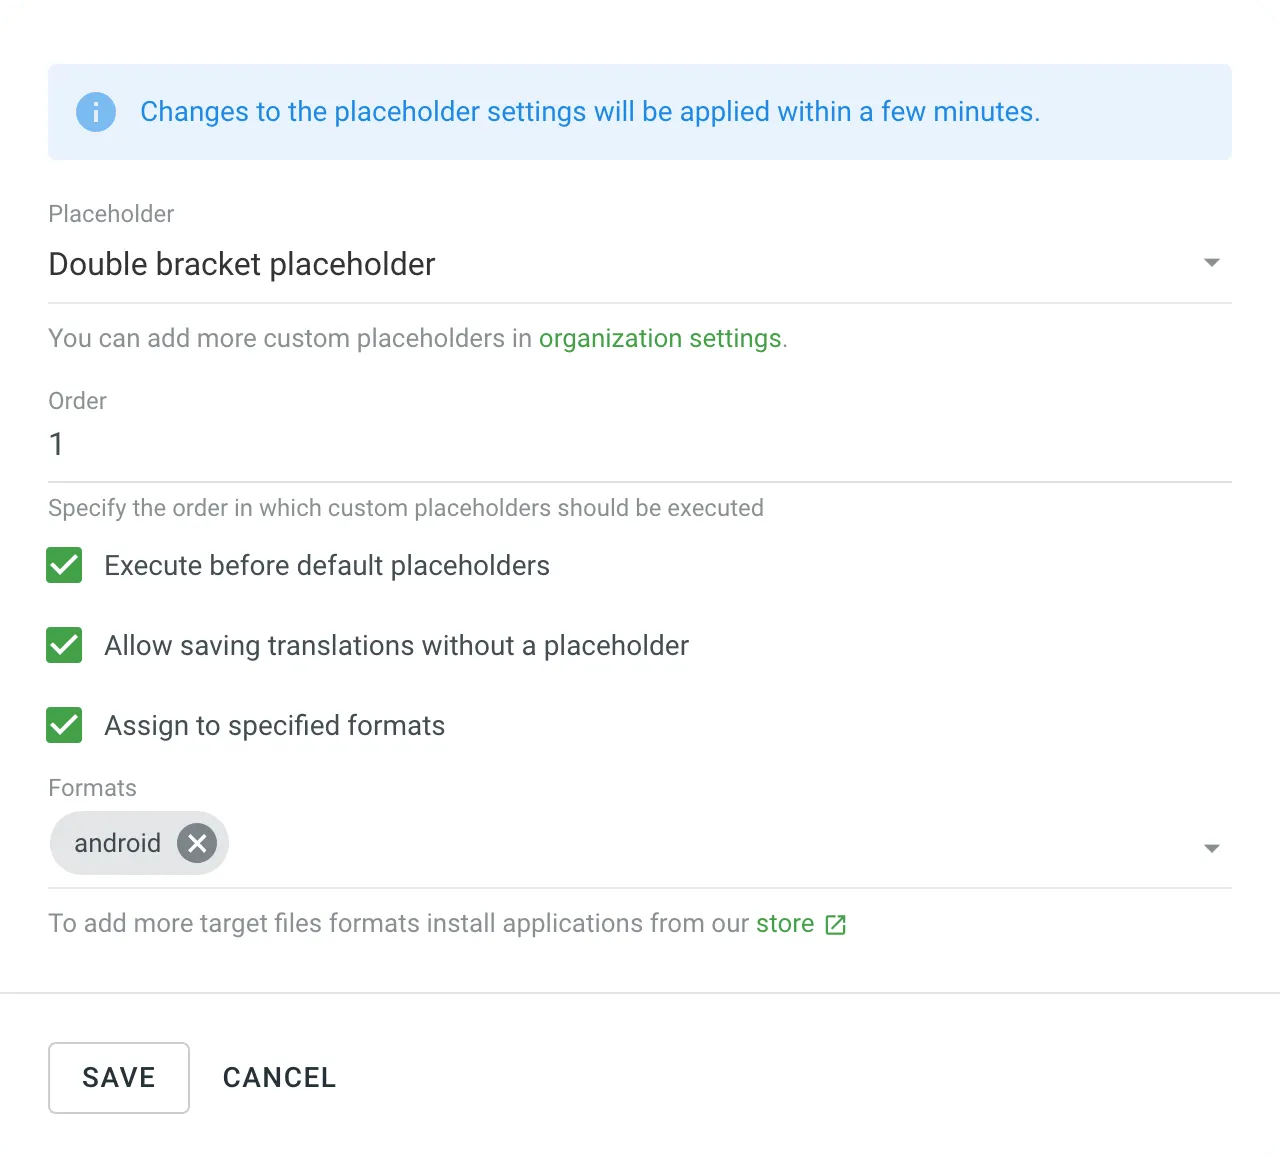The width and height of the screenshot is (1280, 1162).
Task: Click SAVE to apply placeholder settings
Action: click(118, 1077)
